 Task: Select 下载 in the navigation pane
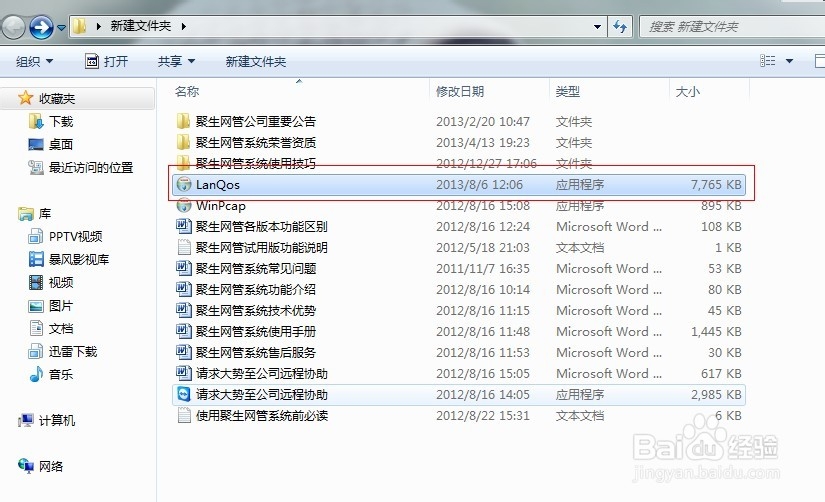pyautogui.click(x=61, y=122)
